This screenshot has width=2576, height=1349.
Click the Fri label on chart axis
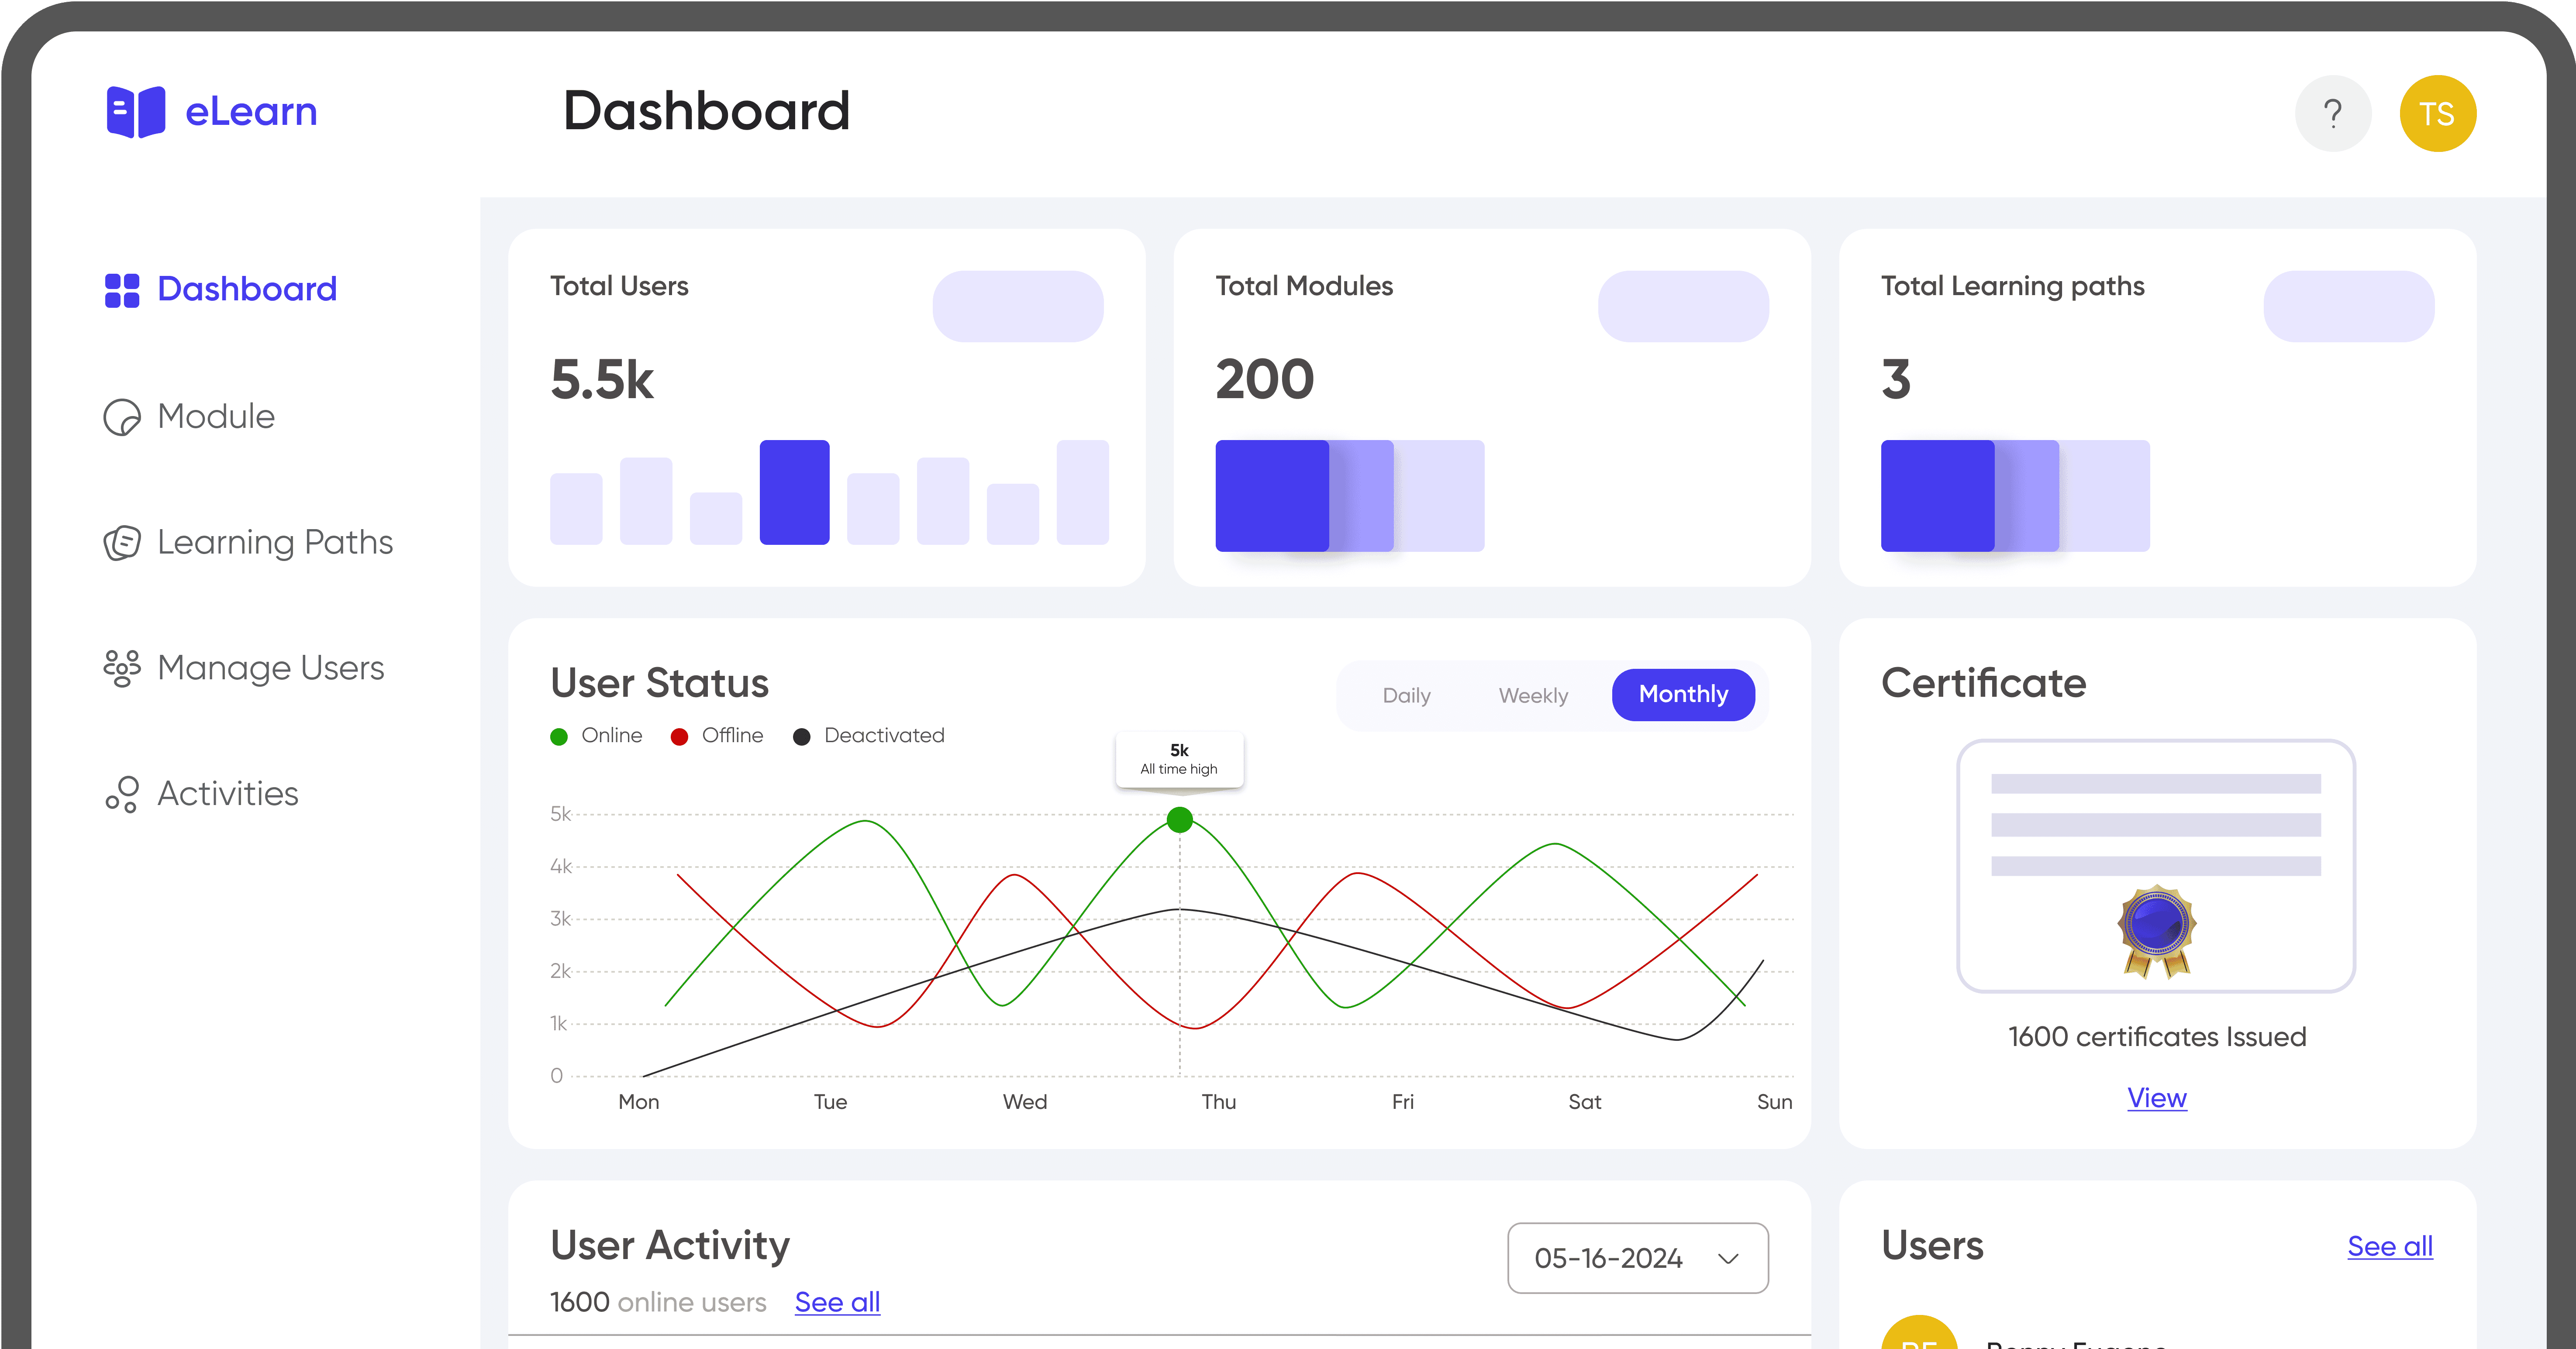click(x=1403, y=1102)
